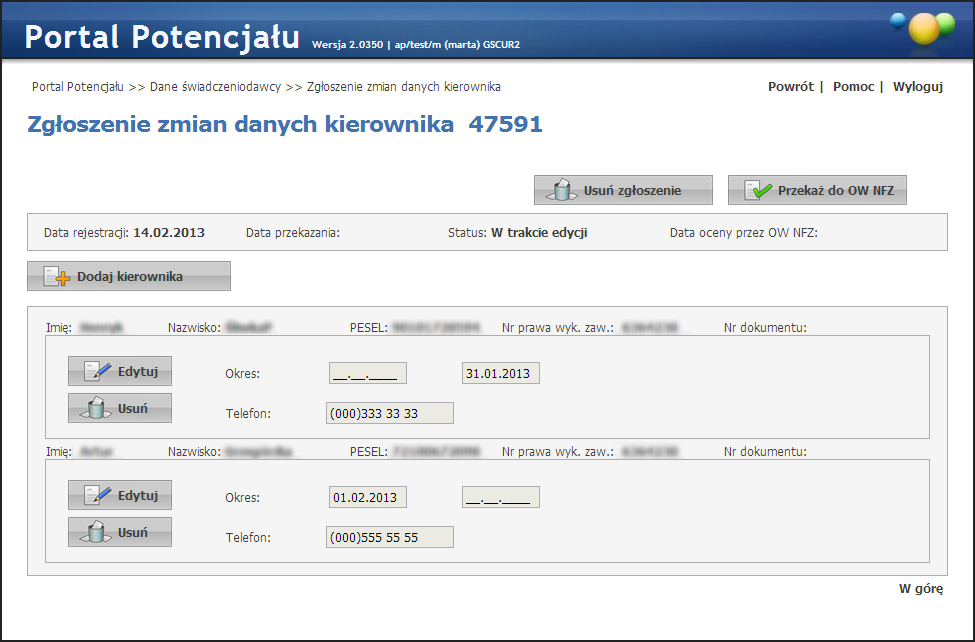Click the trash bin icon for the second manager

[x=97, y=532]
